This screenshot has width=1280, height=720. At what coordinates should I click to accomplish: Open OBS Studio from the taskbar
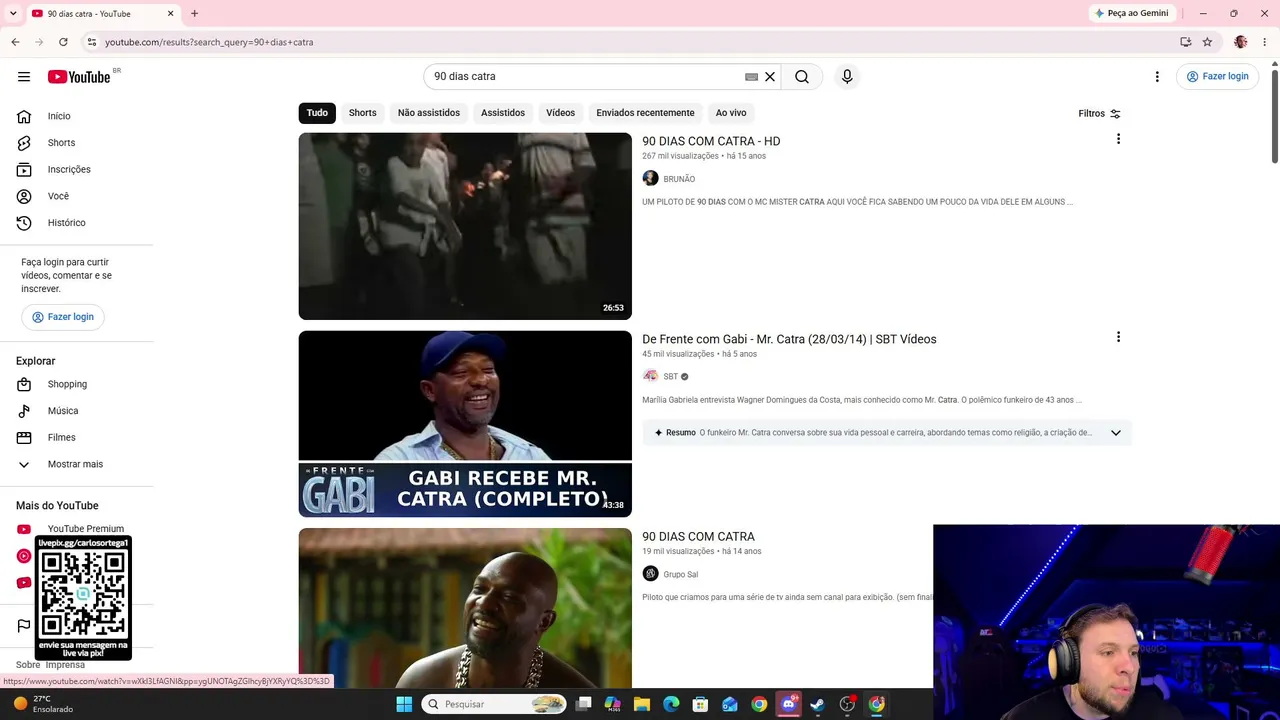pyautogui.click(x=847, y=704)
